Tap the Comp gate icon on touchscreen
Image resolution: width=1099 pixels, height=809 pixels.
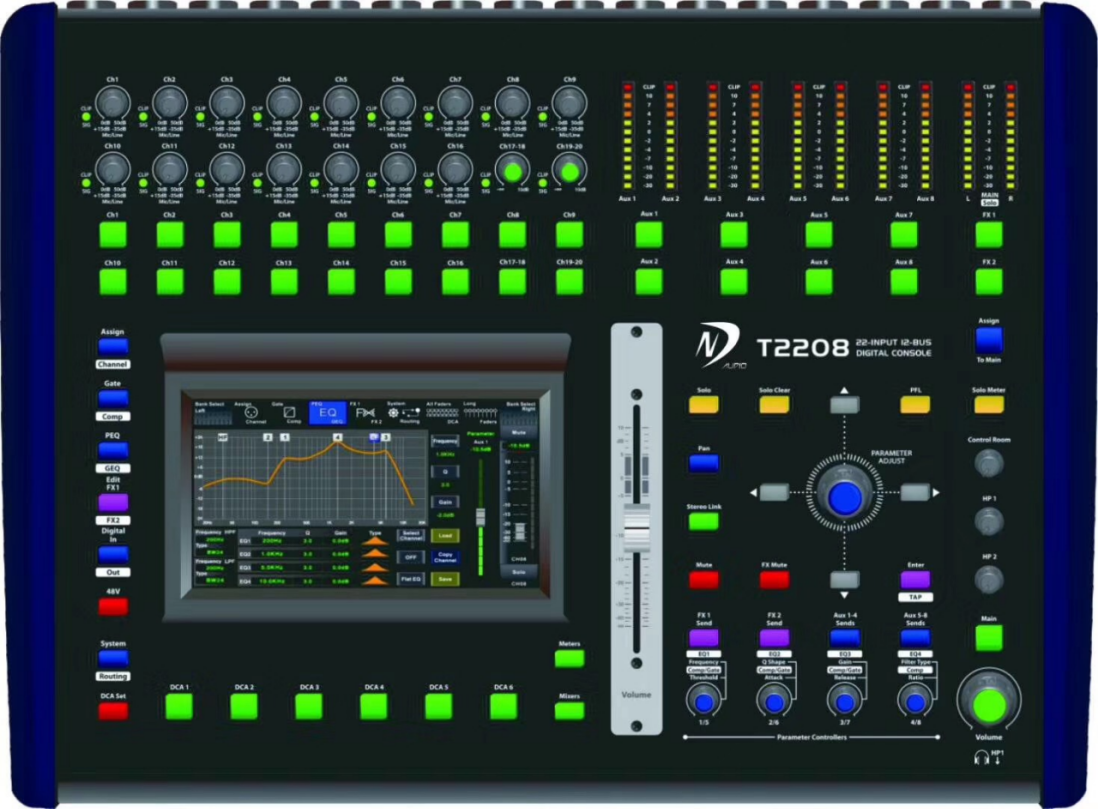tap(289, 413)
